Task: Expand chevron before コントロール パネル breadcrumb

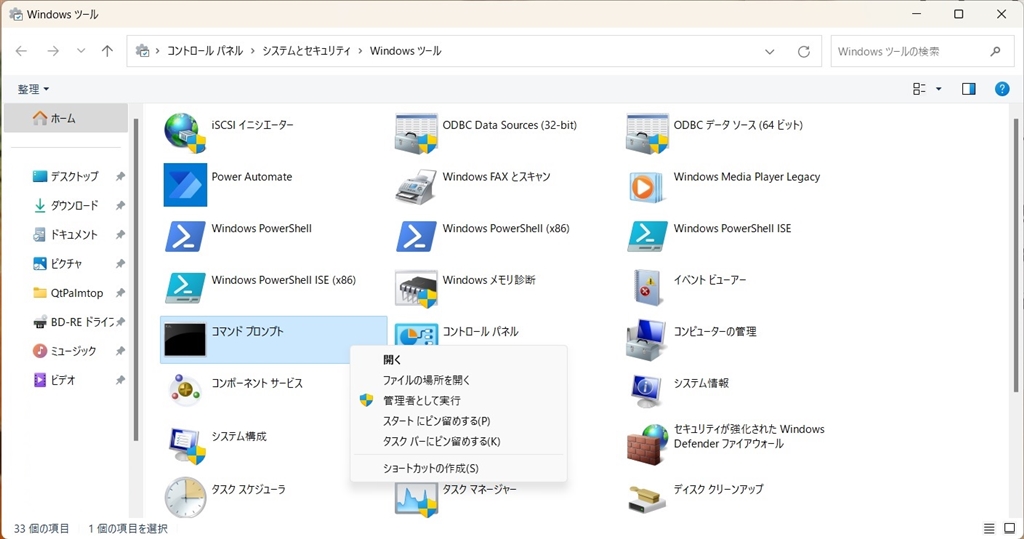Action: tap(157, 51)
